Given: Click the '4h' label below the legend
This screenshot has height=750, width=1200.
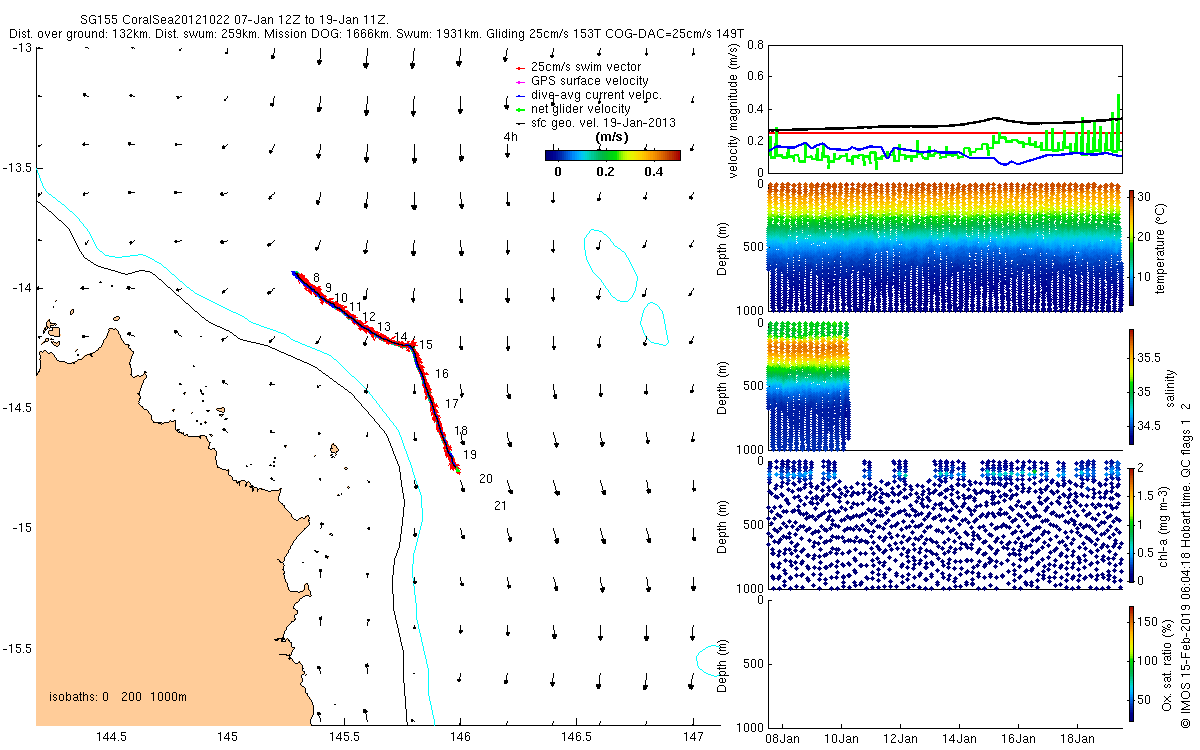Looking at the screenshot, I should pos(510,137).
